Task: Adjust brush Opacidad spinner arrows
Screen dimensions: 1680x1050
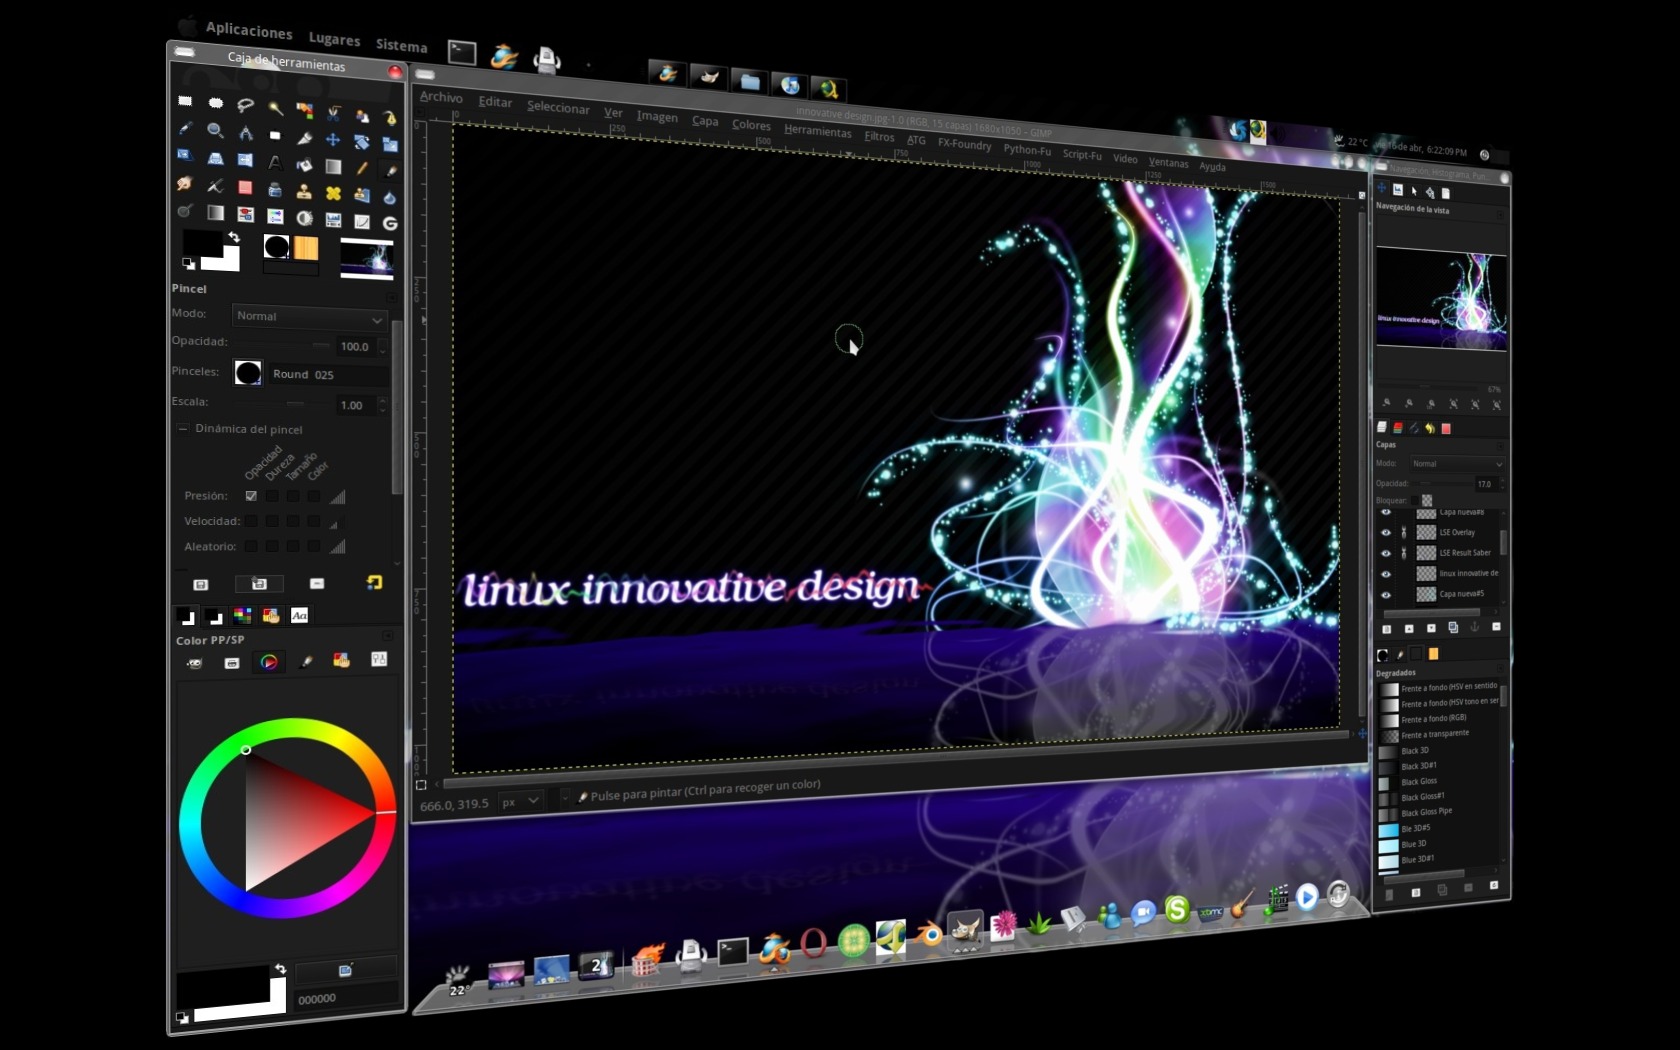Action: tap(381, 347)
